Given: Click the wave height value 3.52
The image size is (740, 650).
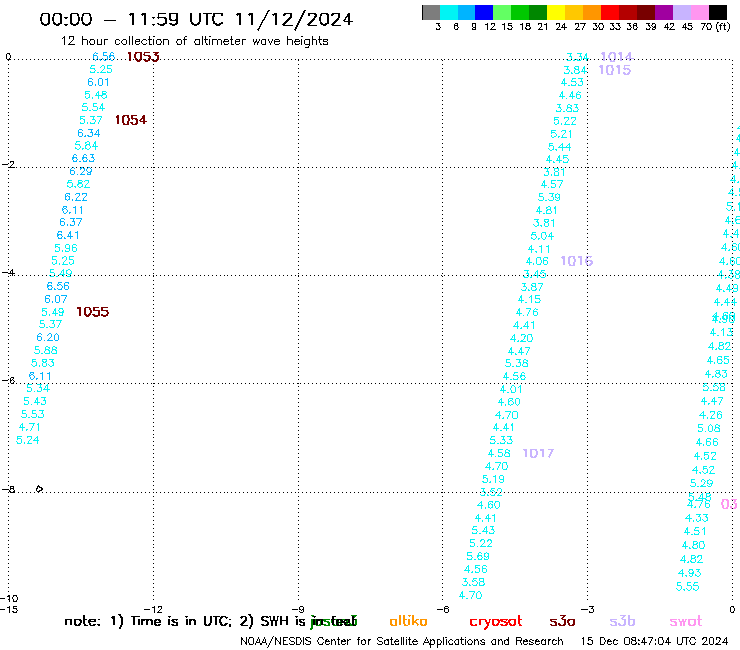Looking at the screenshot, I should 491,492.
